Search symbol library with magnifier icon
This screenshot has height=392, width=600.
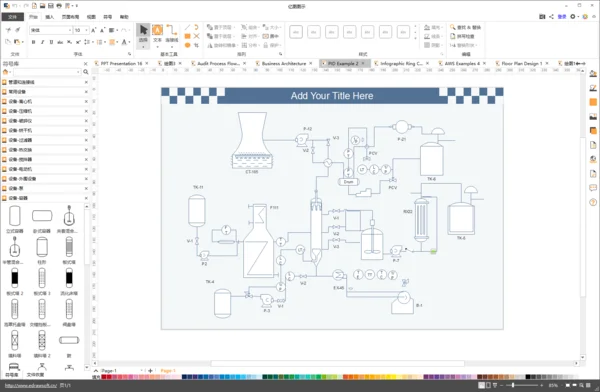point(86,72)
